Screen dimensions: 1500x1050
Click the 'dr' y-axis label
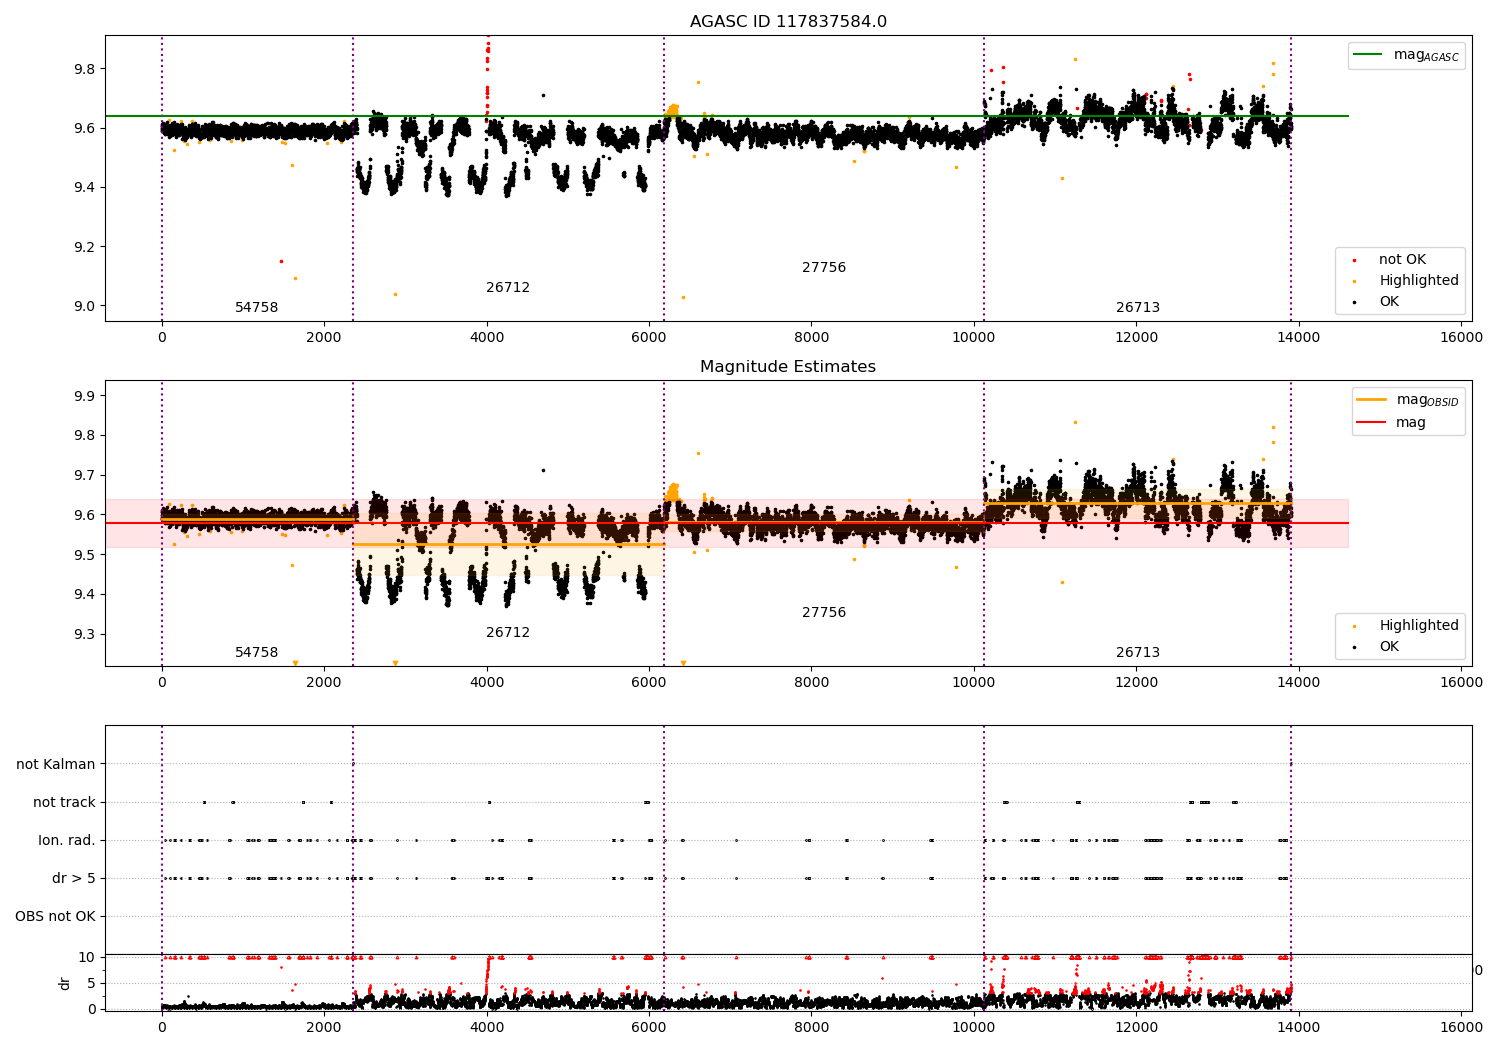point(65,984)
